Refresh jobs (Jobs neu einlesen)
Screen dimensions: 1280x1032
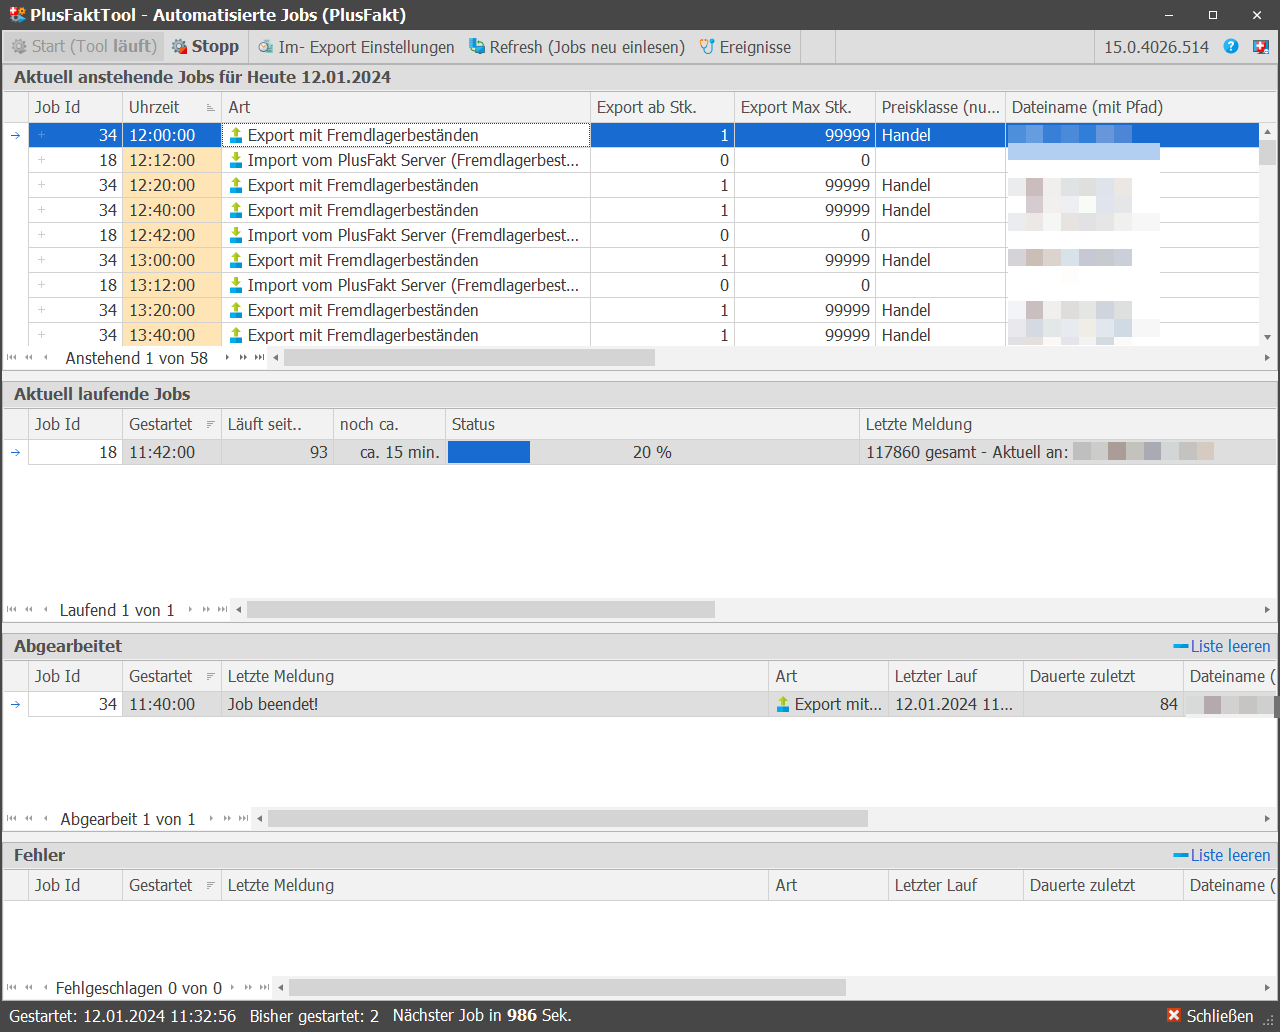[x=577, y=47]
